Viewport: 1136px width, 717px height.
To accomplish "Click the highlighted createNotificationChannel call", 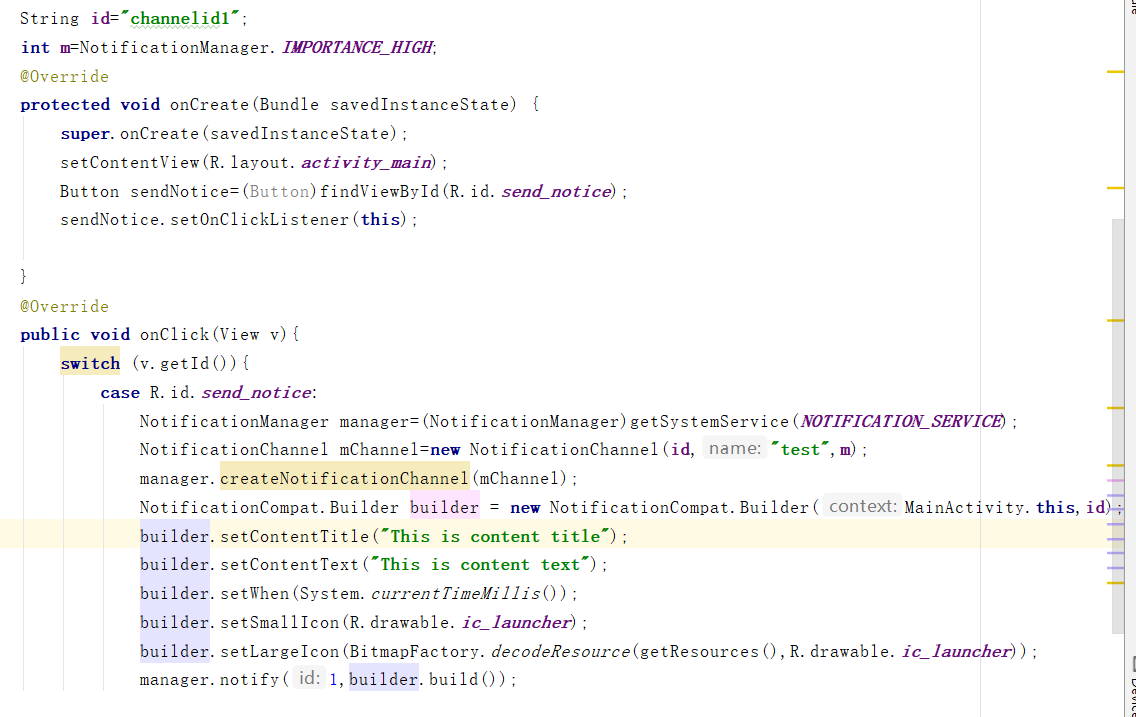I will point(345,478).
